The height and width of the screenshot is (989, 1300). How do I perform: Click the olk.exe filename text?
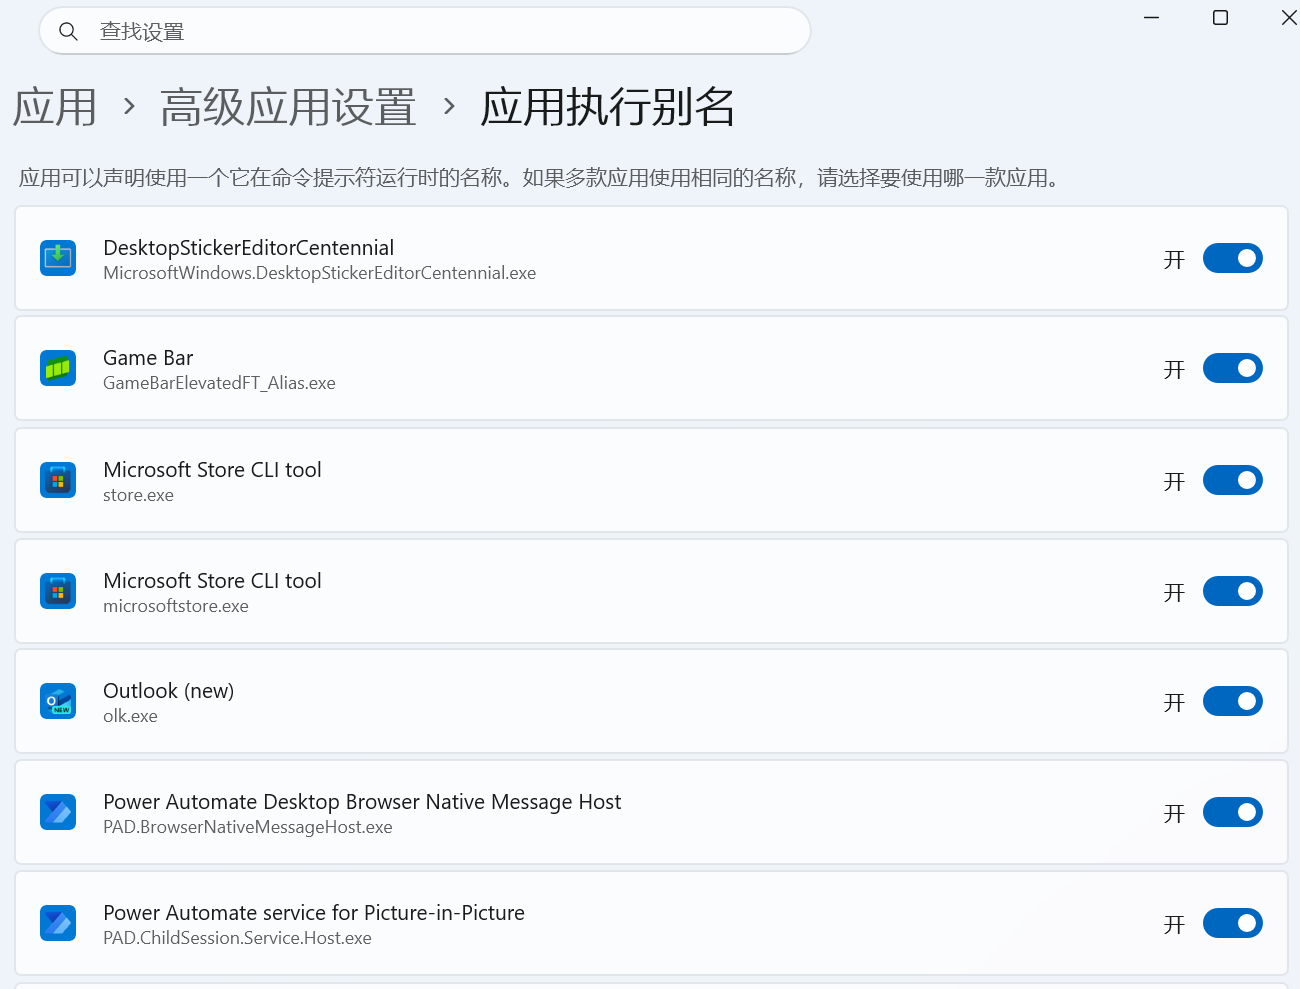(x=130, y=716)
